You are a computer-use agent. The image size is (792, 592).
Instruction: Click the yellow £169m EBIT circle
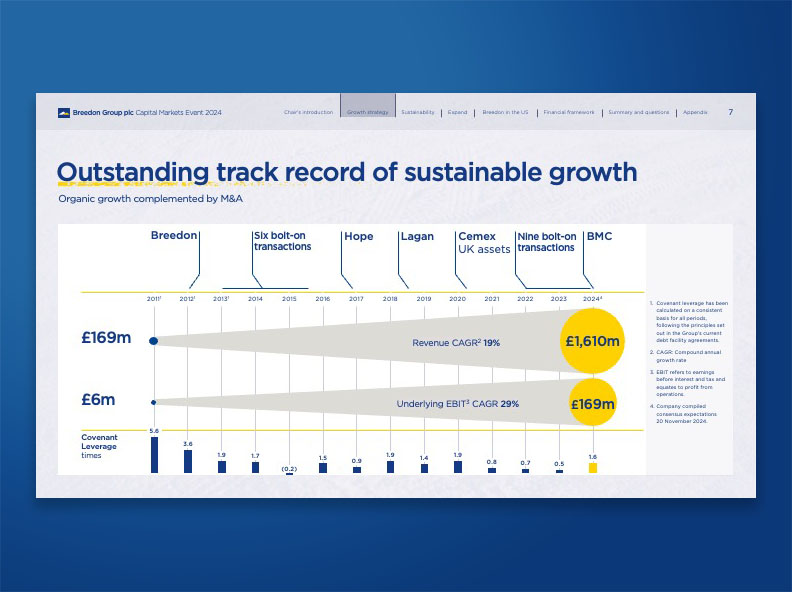(x=593, y=403)
